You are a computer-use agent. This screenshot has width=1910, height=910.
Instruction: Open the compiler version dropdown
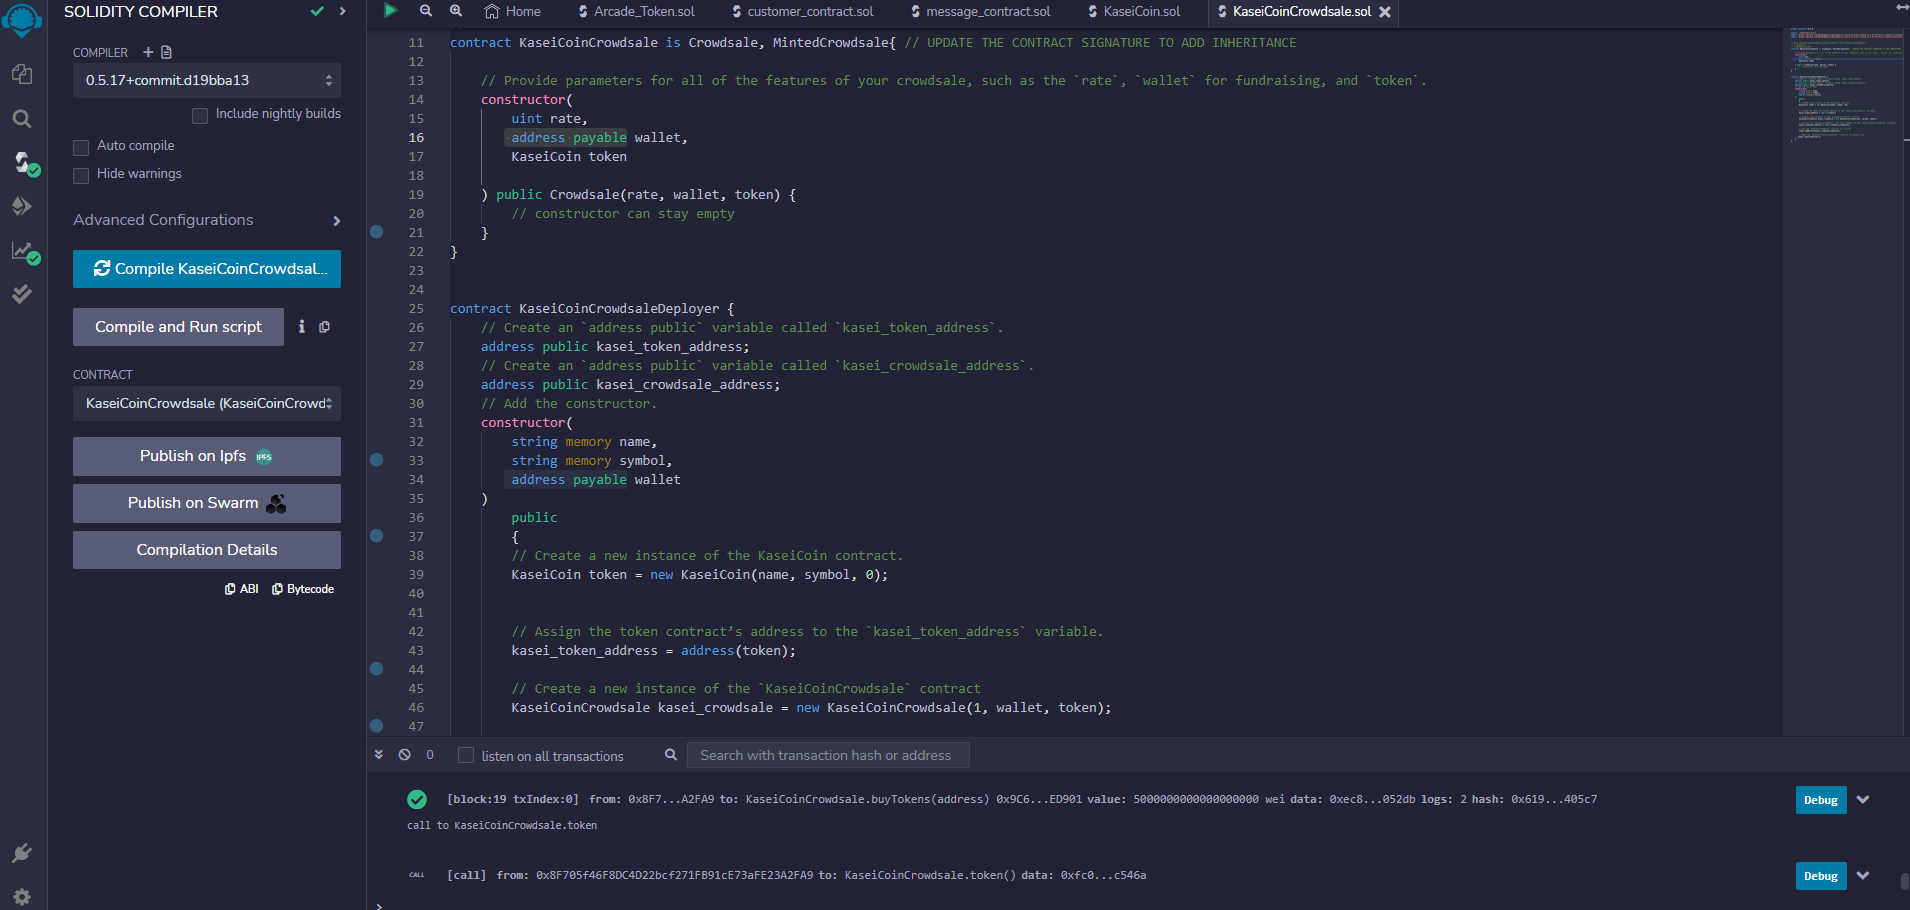(x=206, y=80)
